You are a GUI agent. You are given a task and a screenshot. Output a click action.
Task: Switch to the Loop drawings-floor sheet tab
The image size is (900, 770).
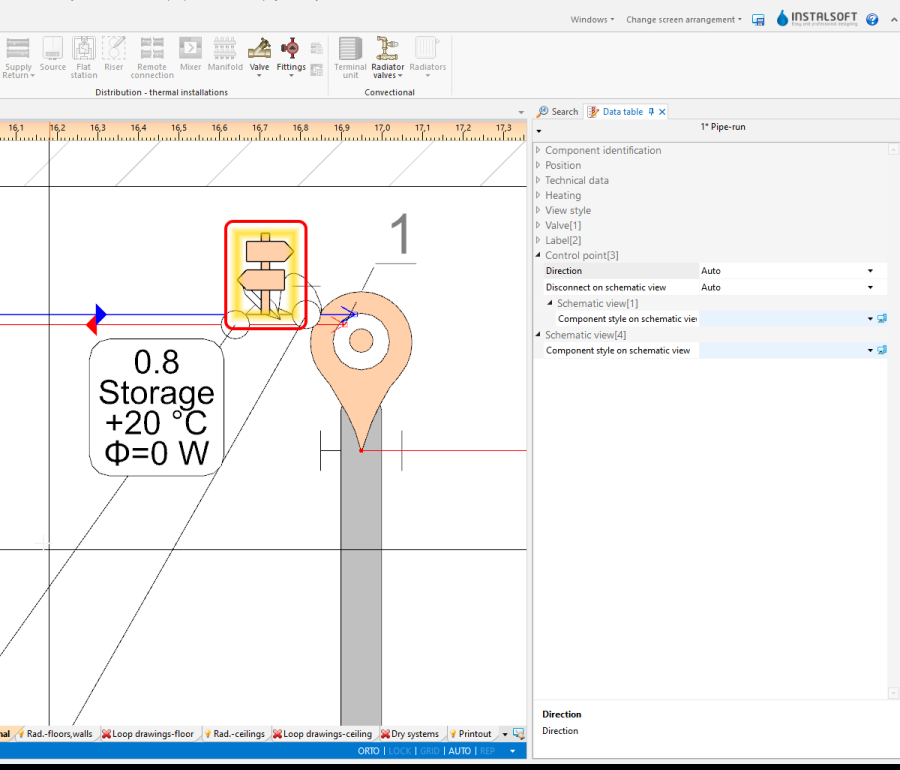pyautogui.click(x=148, y=733)
